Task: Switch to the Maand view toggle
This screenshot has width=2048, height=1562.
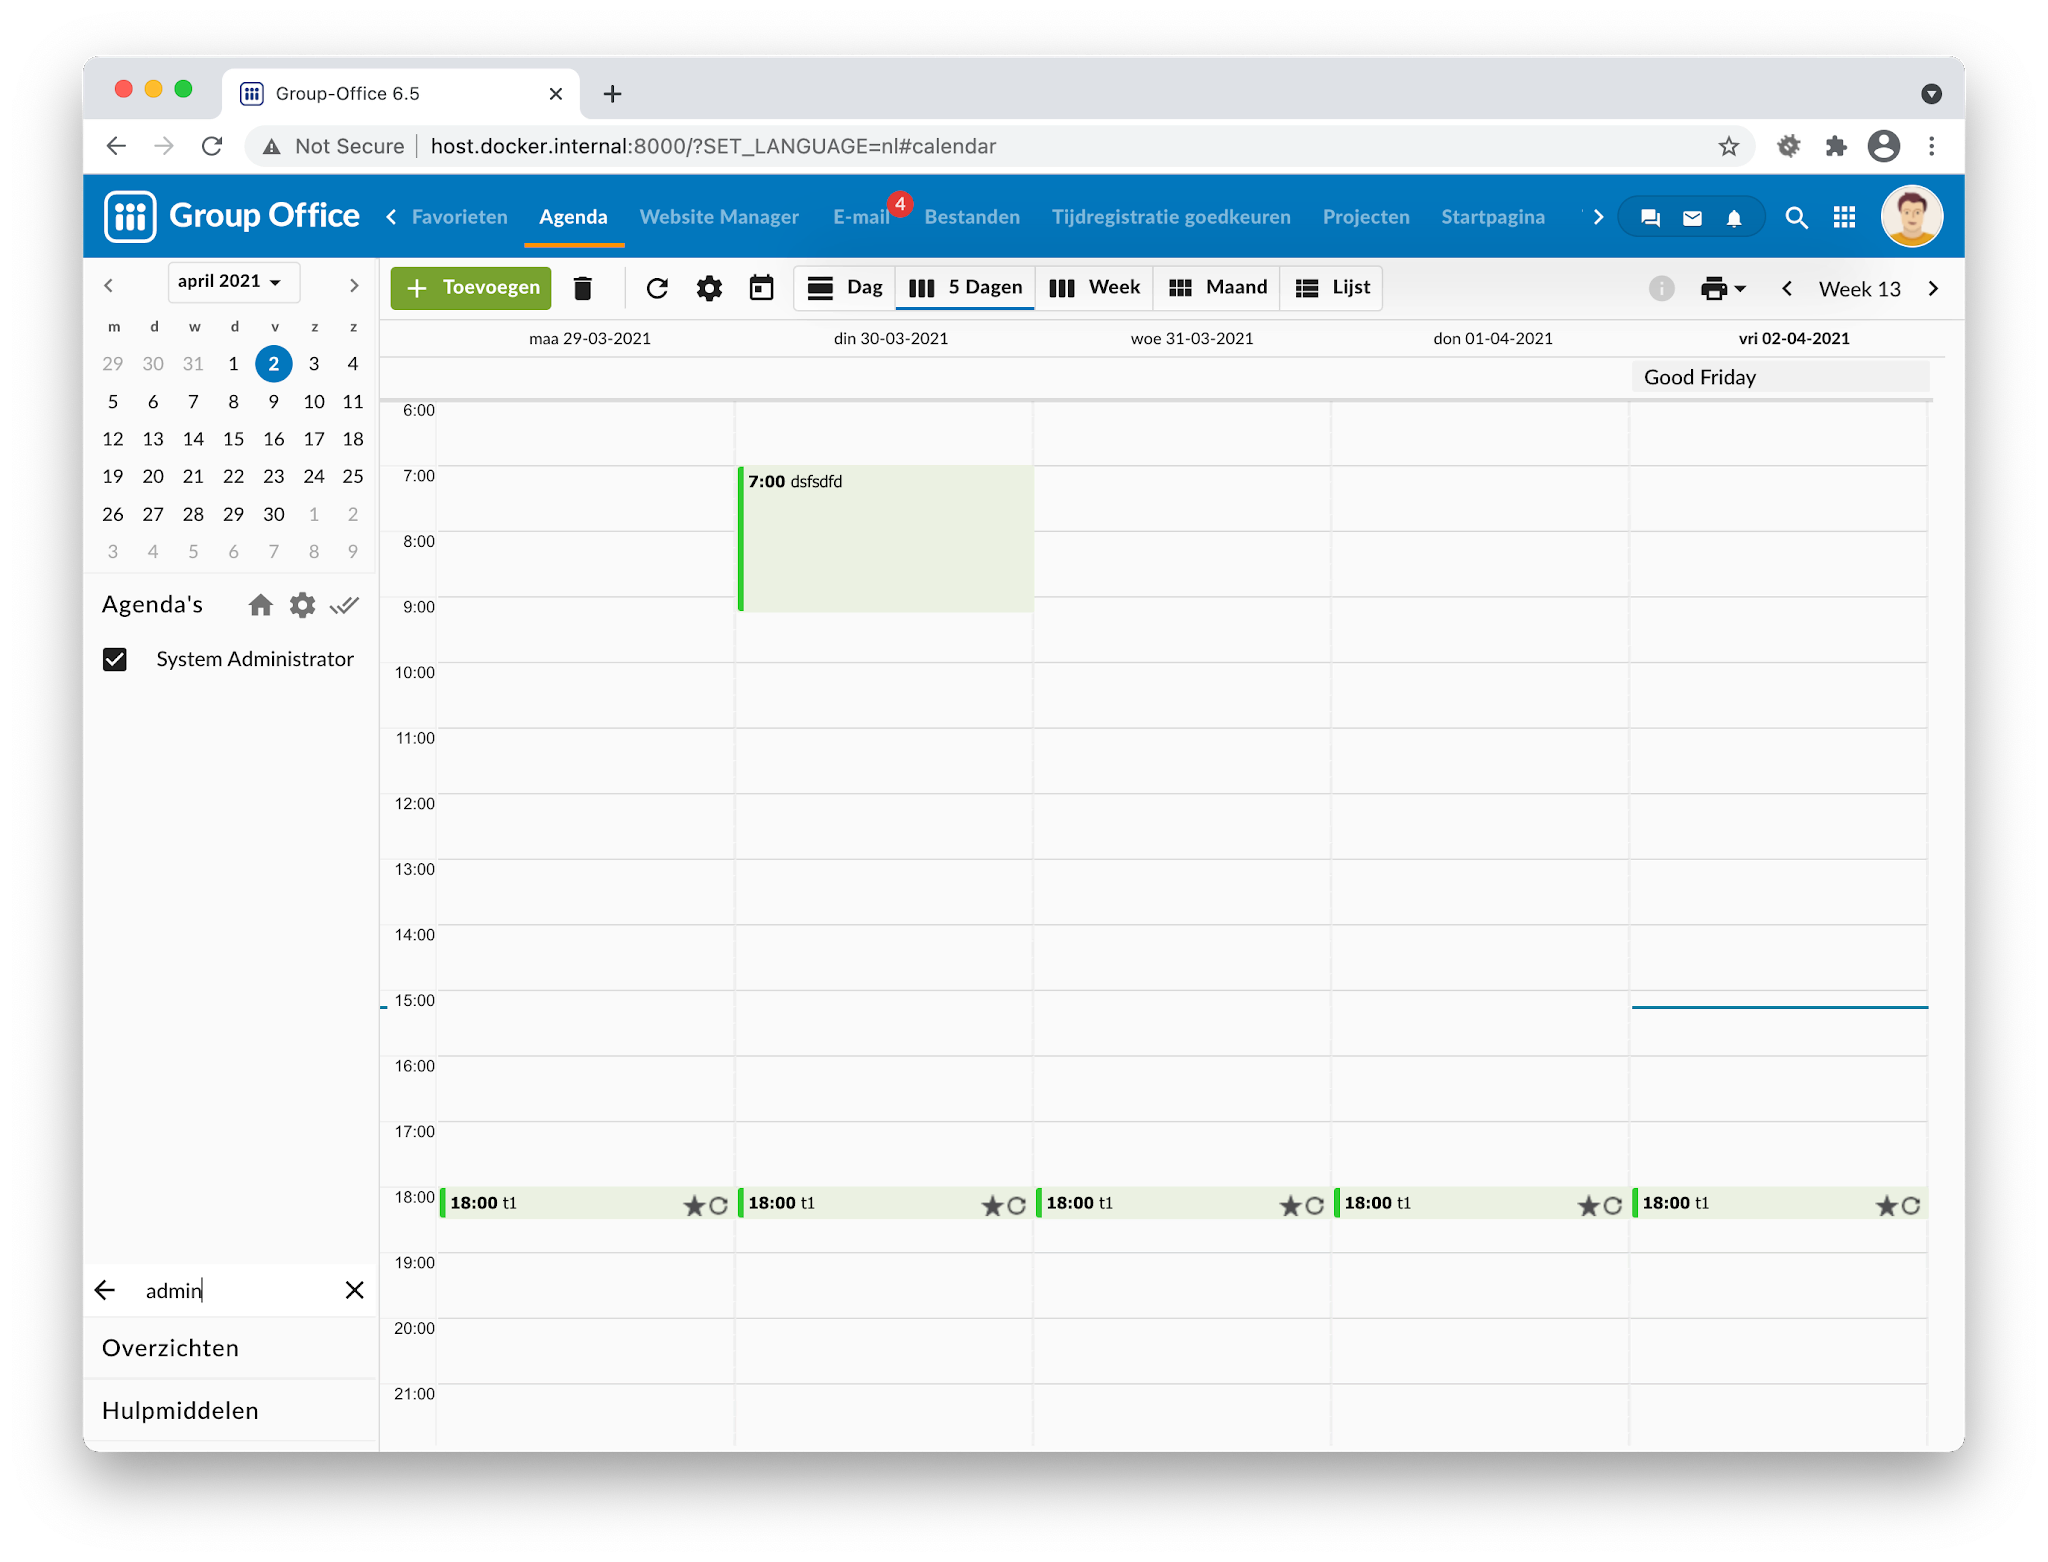Action: pyautogui.click(x=1218, y=288)
